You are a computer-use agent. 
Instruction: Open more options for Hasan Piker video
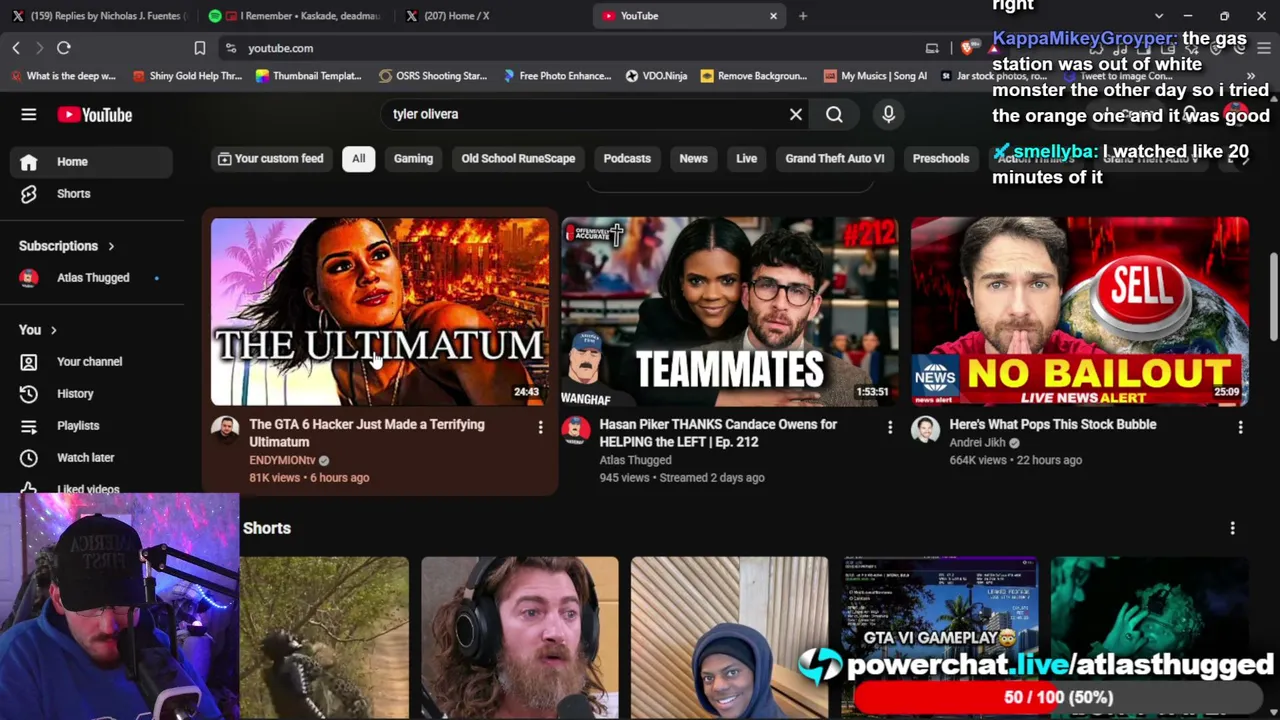(890, 428)
